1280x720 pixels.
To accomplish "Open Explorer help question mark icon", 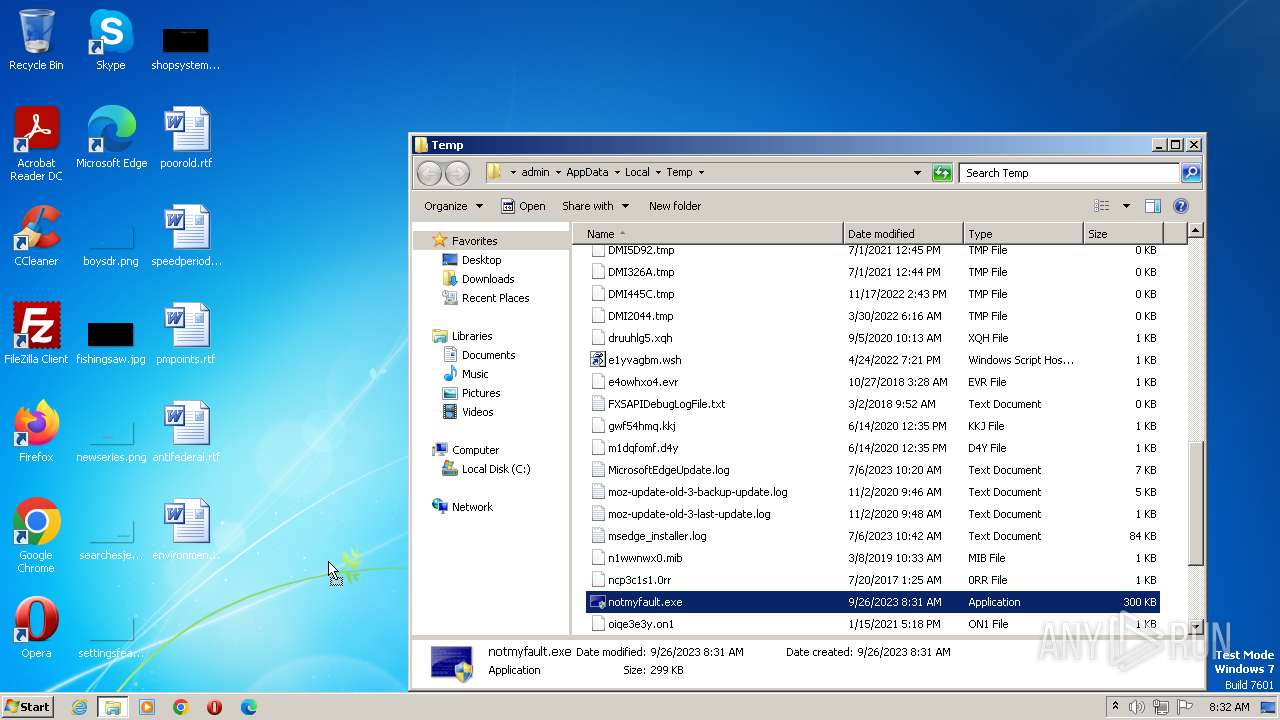I will [x=1180, y=206].
